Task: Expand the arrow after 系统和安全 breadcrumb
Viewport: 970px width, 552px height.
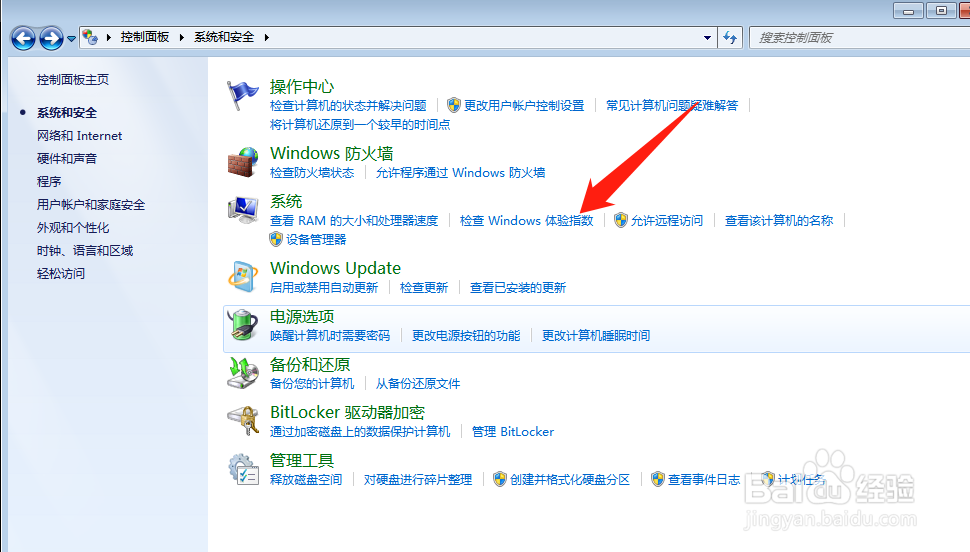Action: (267, 37)
